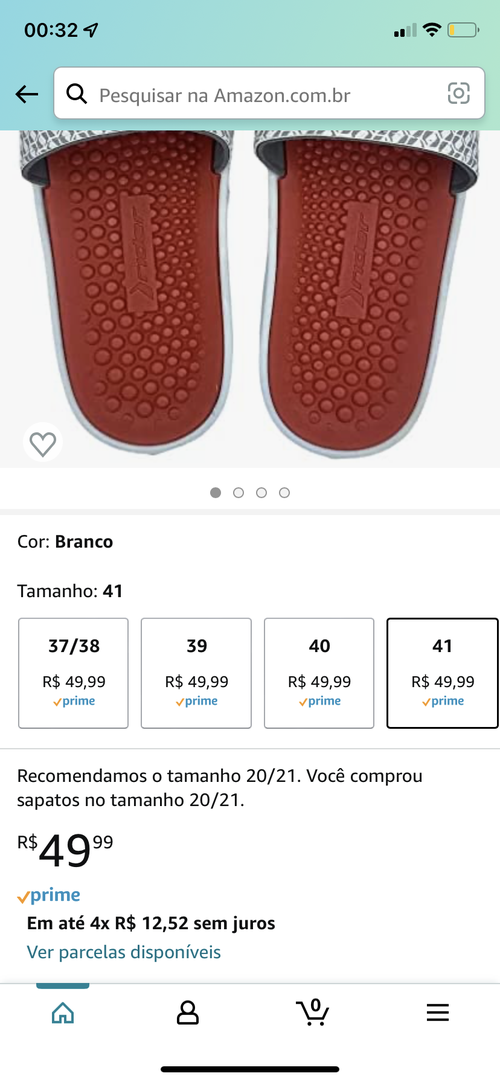500x1082 pixels.
Task: Open camera lens search icon
Action: point(459,93)
